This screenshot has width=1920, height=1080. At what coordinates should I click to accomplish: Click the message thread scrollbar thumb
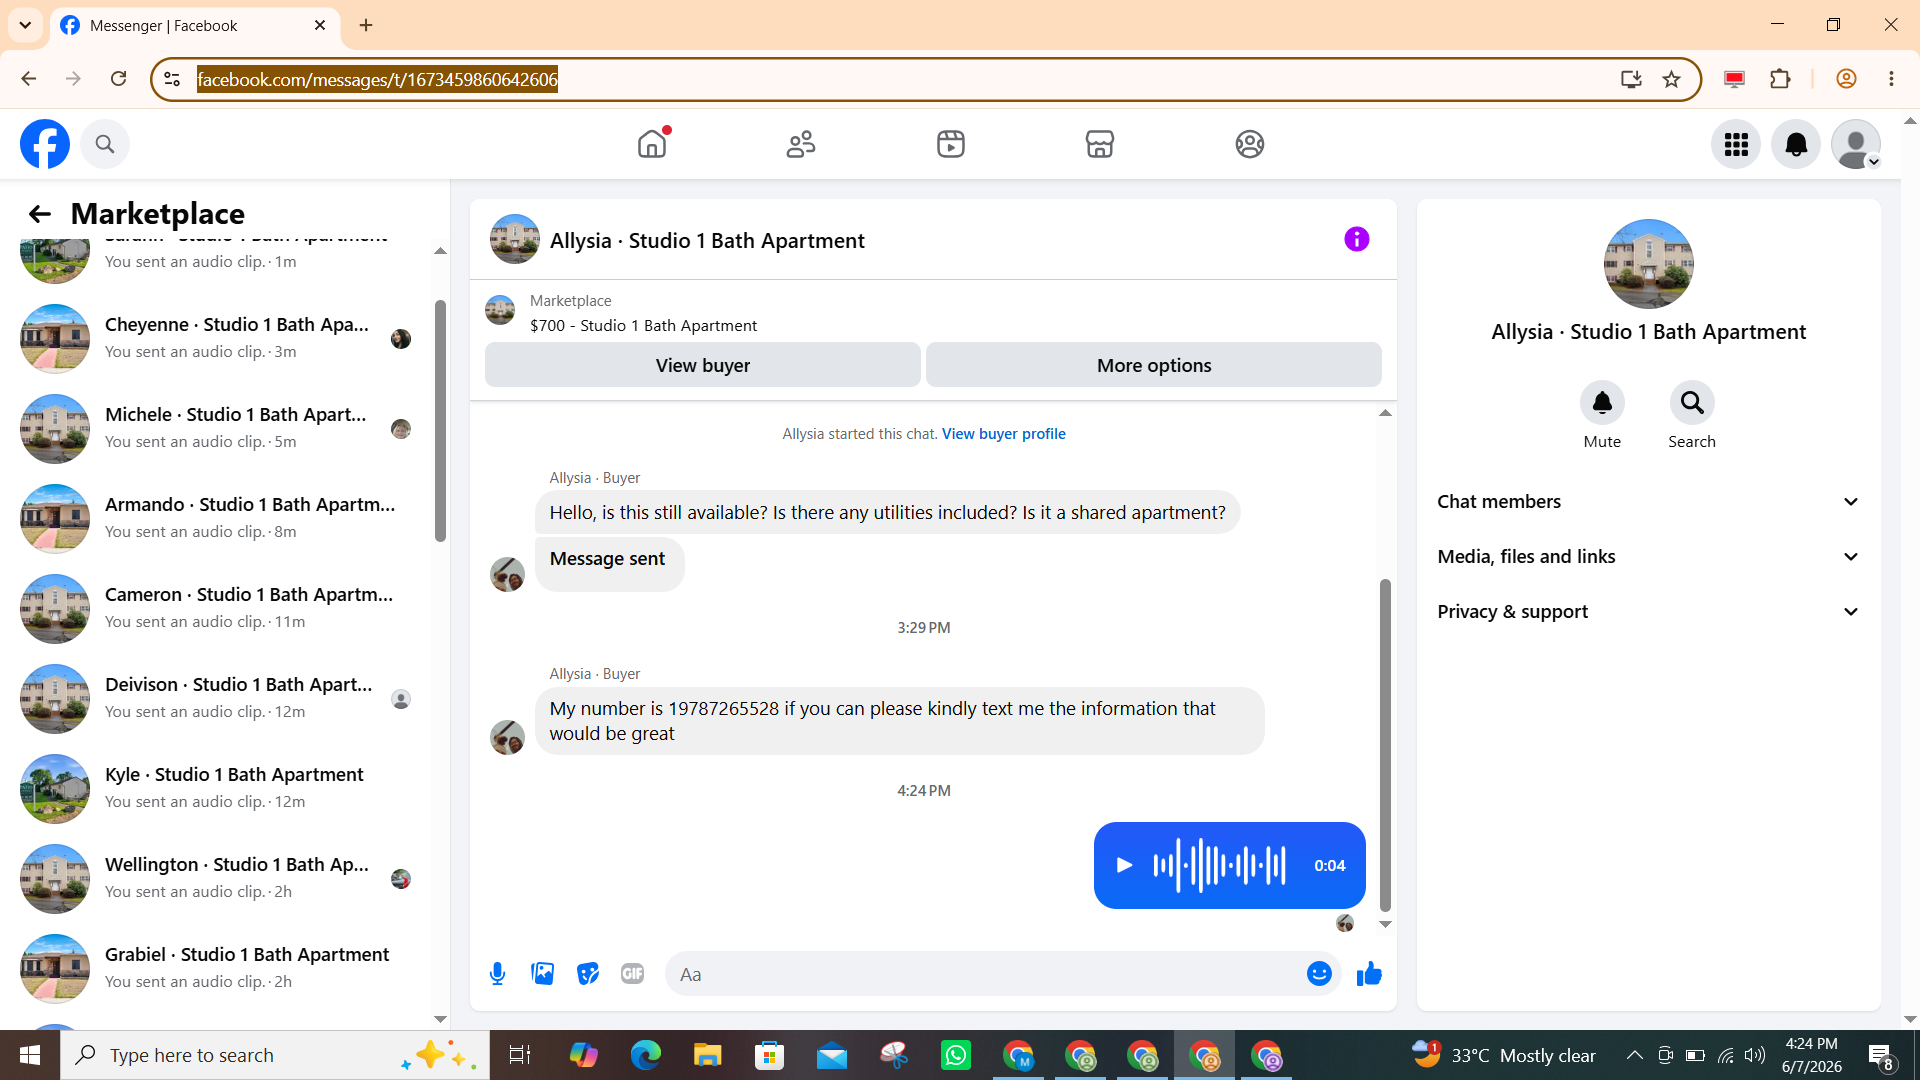(x=1385, y=745)
